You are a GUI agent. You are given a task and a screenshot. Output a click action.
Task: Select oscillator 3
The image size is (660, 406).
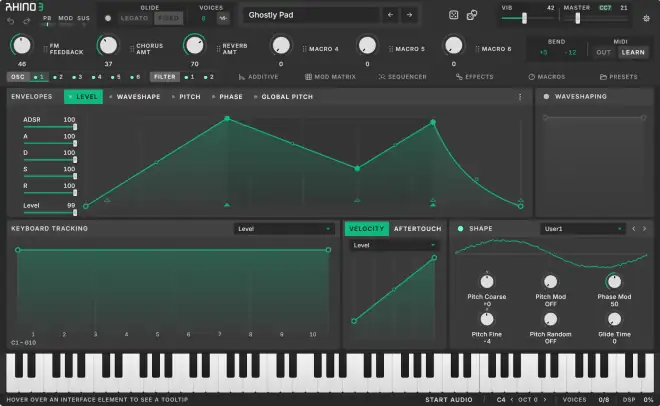(x=77, y=77)
